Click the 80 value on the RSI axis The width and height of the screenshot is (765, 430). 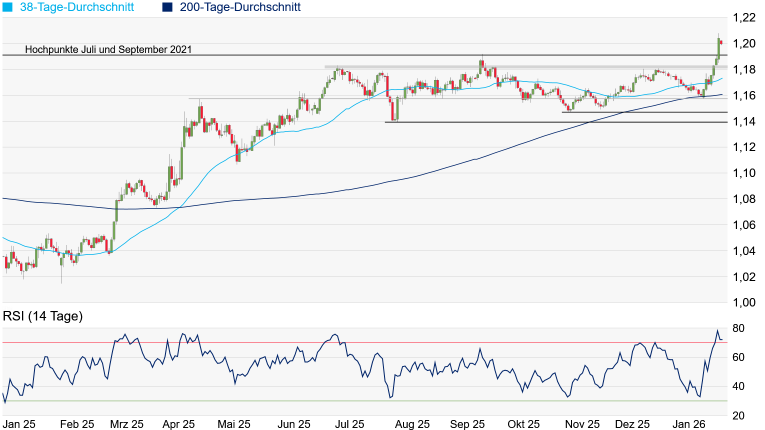pyautogui.click(x=740, y=329)
